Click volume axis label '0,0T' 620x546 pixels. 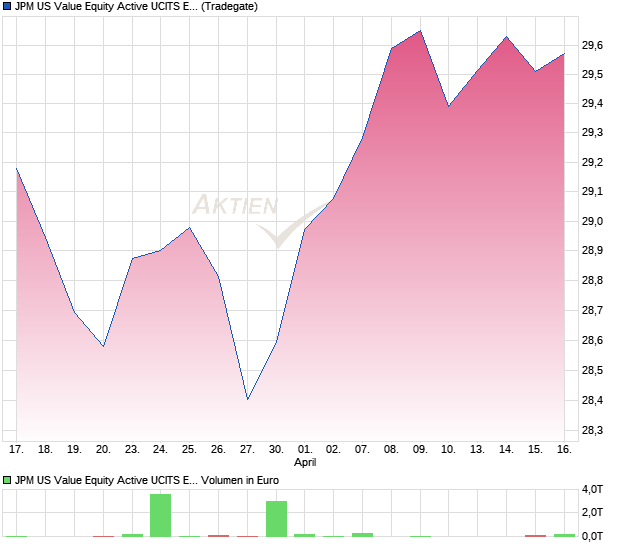592,537
